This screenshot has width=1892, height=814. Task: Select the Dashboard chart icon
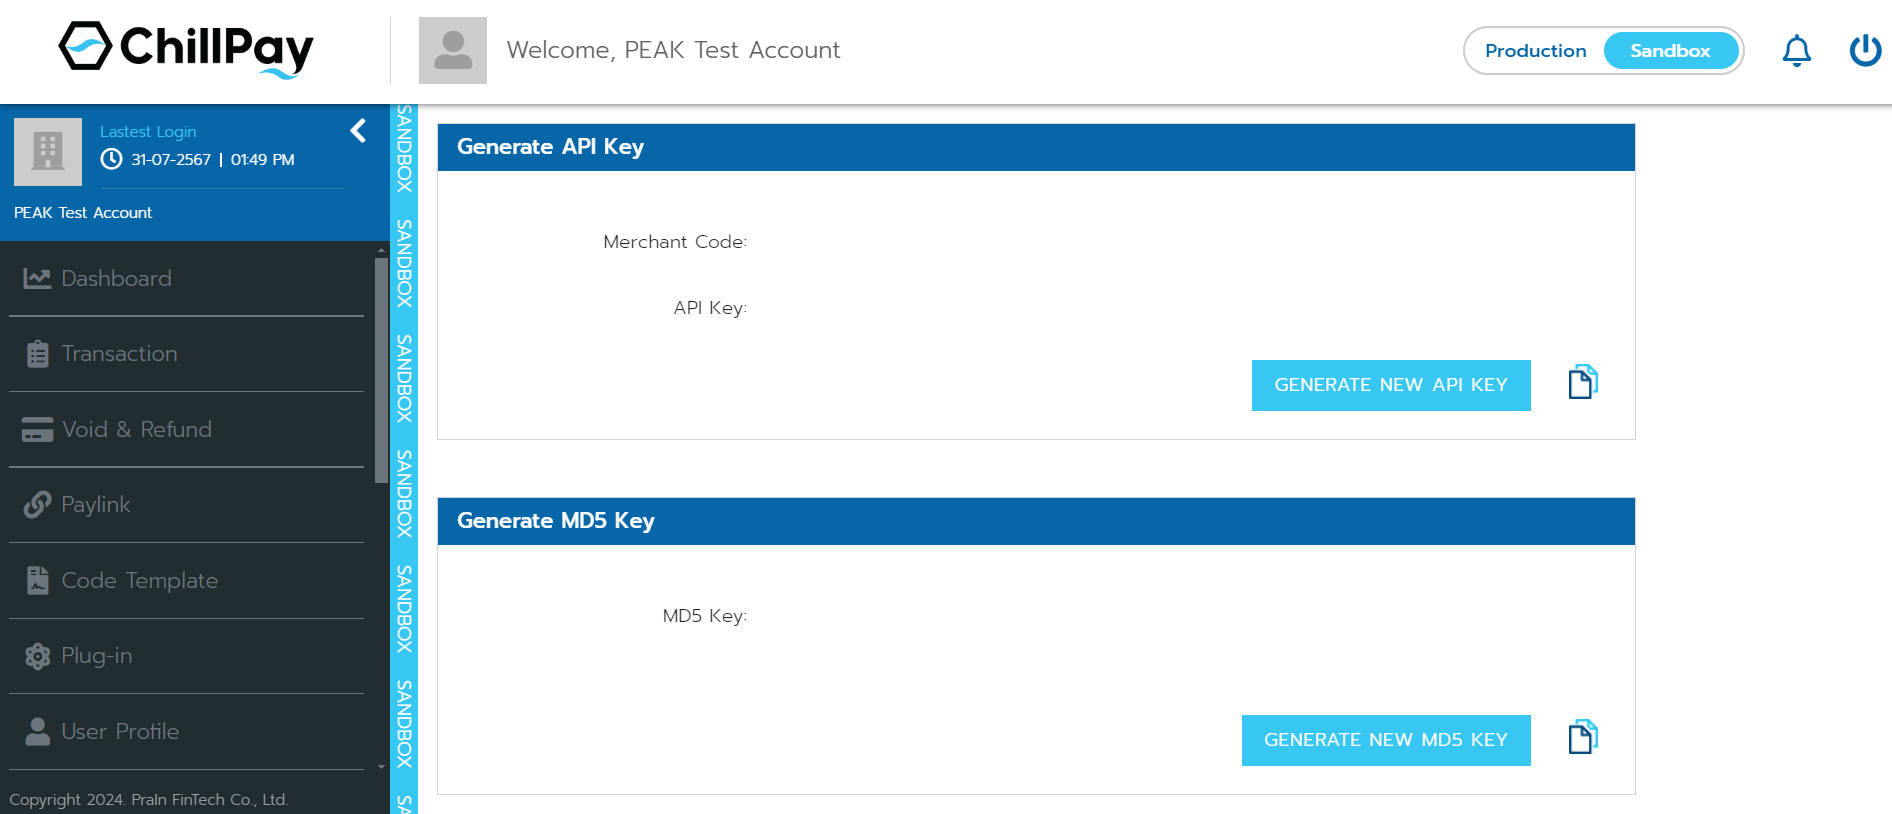37,278
